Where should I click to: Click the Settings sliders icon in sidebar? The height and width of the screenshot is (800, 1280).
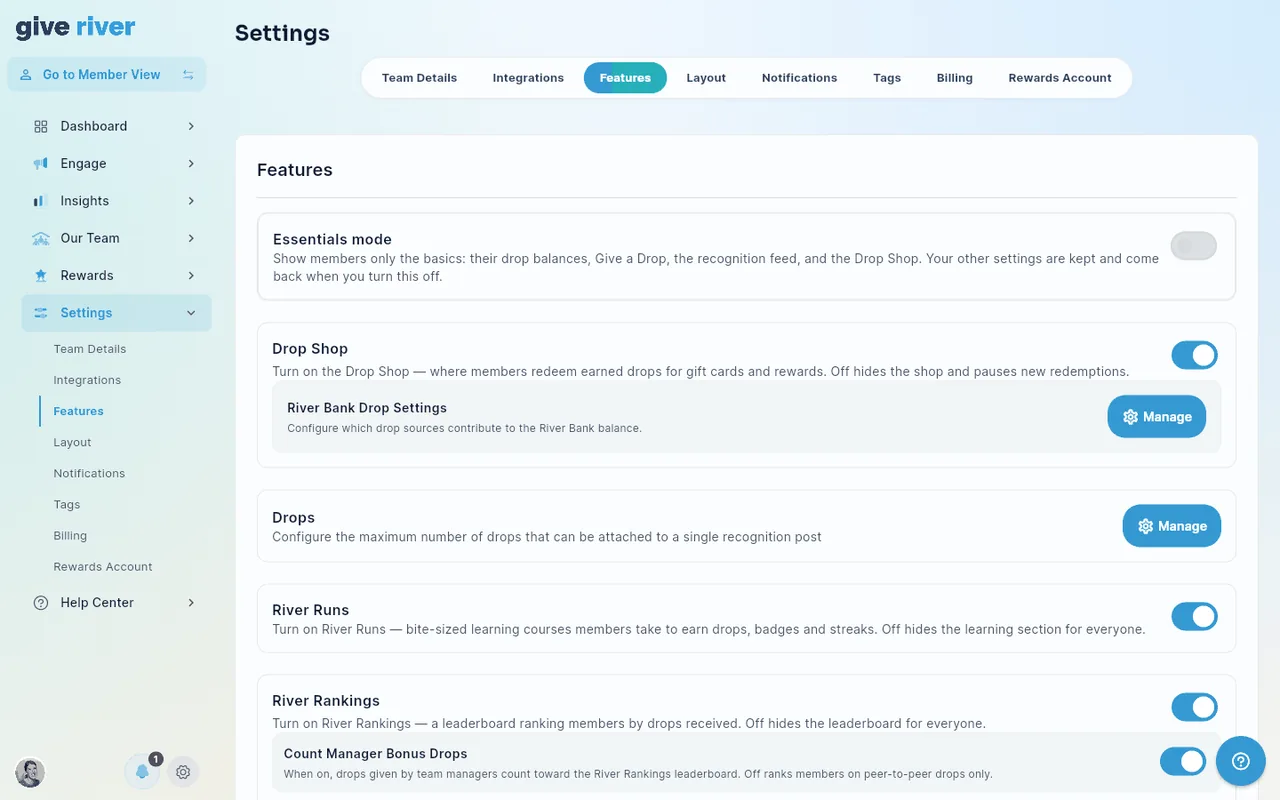[41, 313]
